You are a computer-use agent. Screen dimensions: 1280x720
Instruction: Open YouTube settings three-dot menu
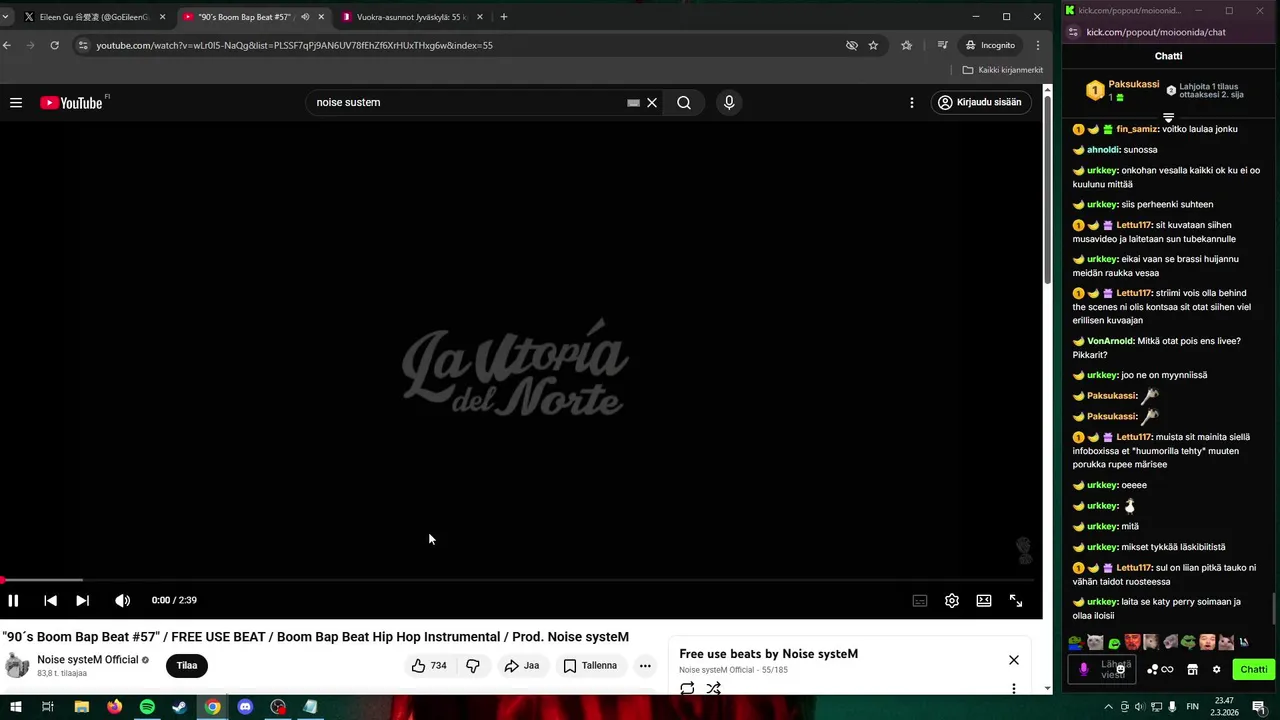(x=911, y=102)
